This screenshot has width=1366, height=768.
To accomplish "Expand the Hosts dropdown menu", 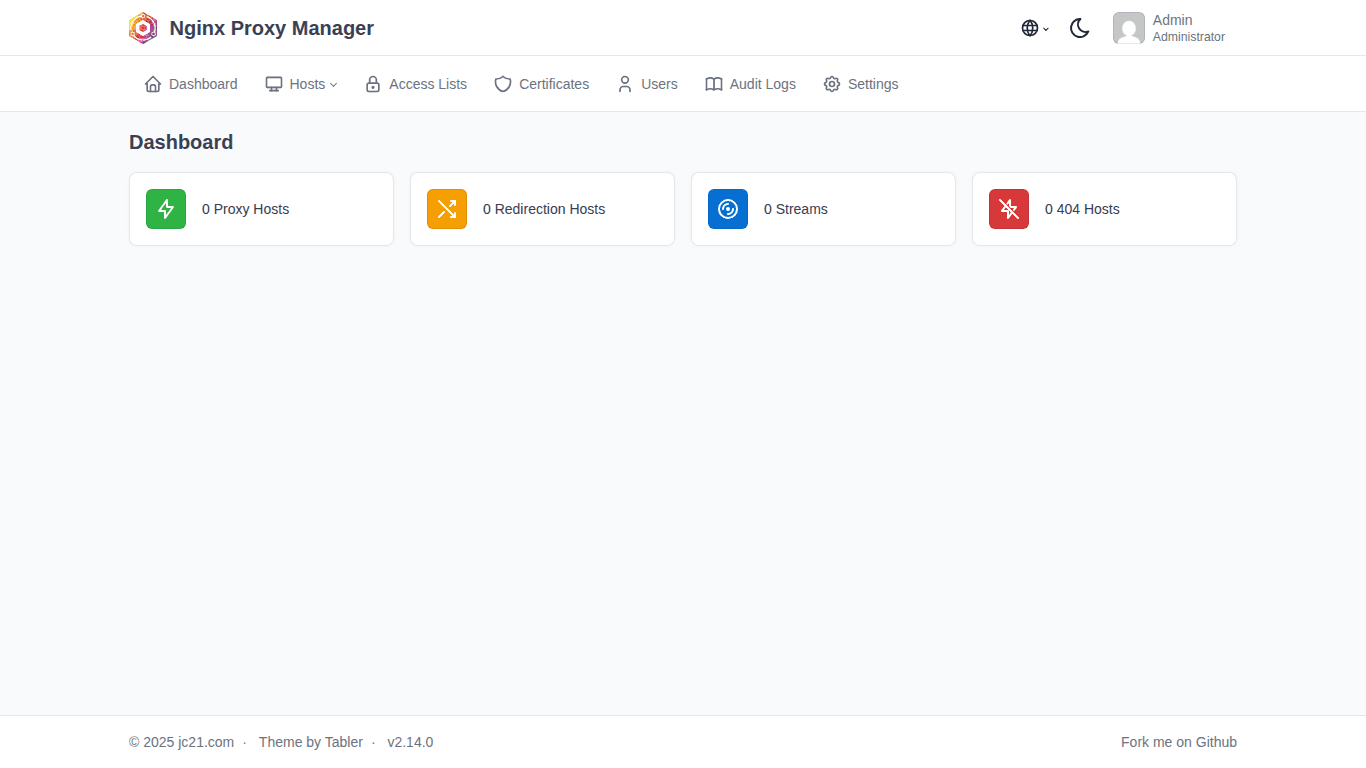I will click(x=301, y=84).
